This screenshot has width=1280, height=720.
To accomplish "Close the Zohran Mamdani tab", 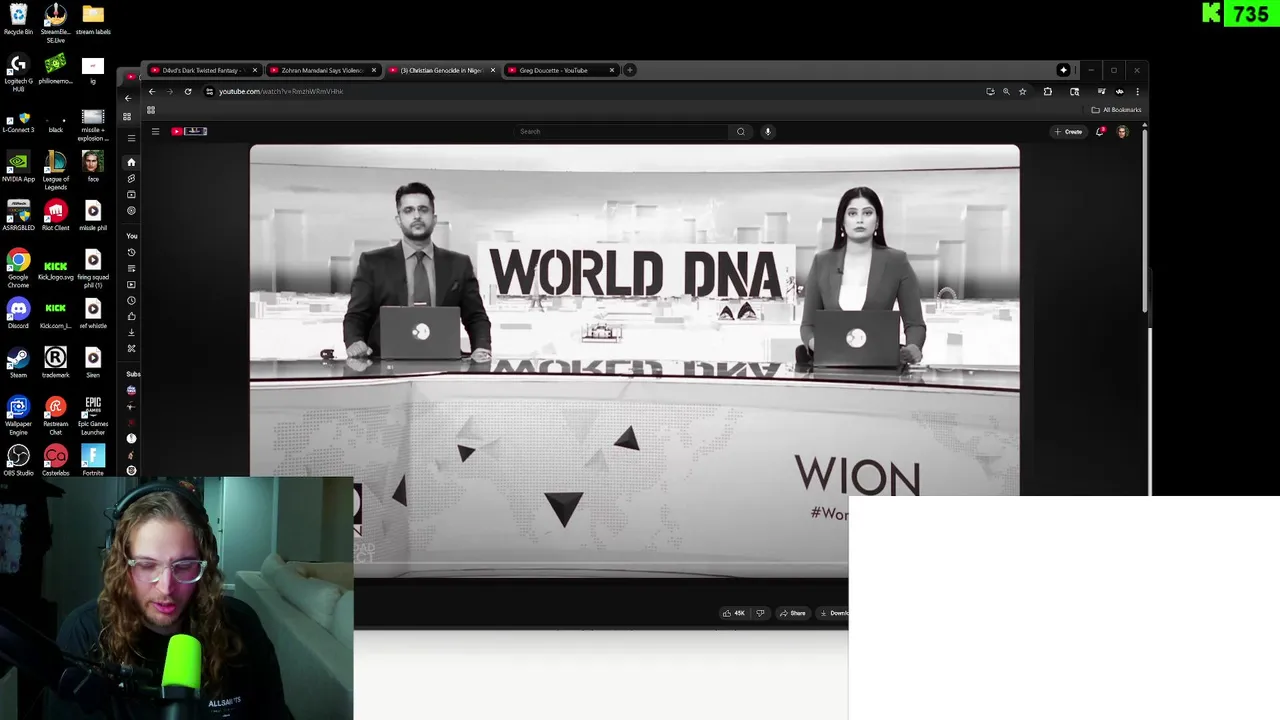I will tap(374, 70).
